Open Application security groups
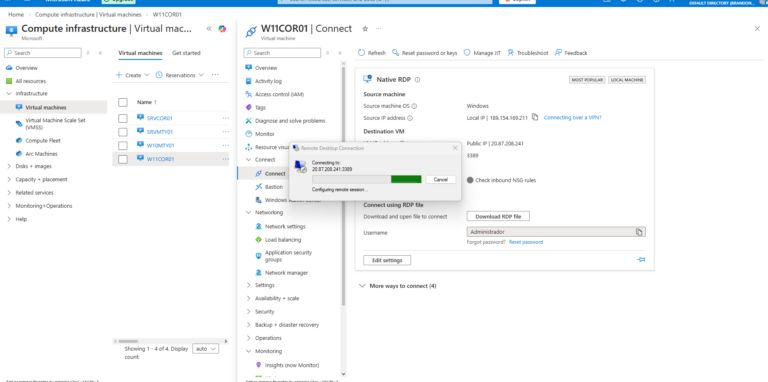The image size is (768, 382). (x=288, y=256)
